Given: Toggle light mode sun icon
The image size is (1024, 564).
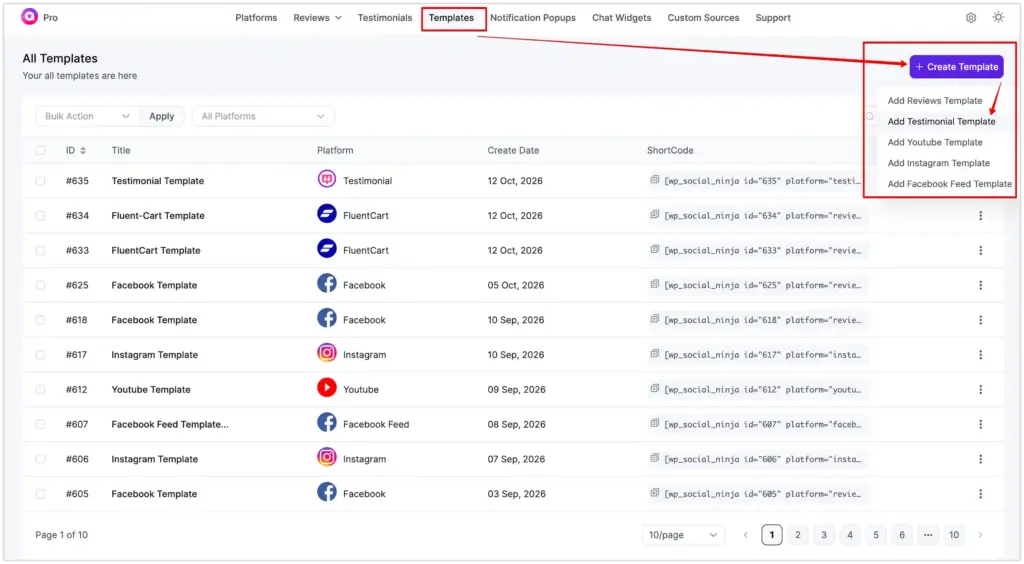Looking at the screenshot, I should 998,18.
